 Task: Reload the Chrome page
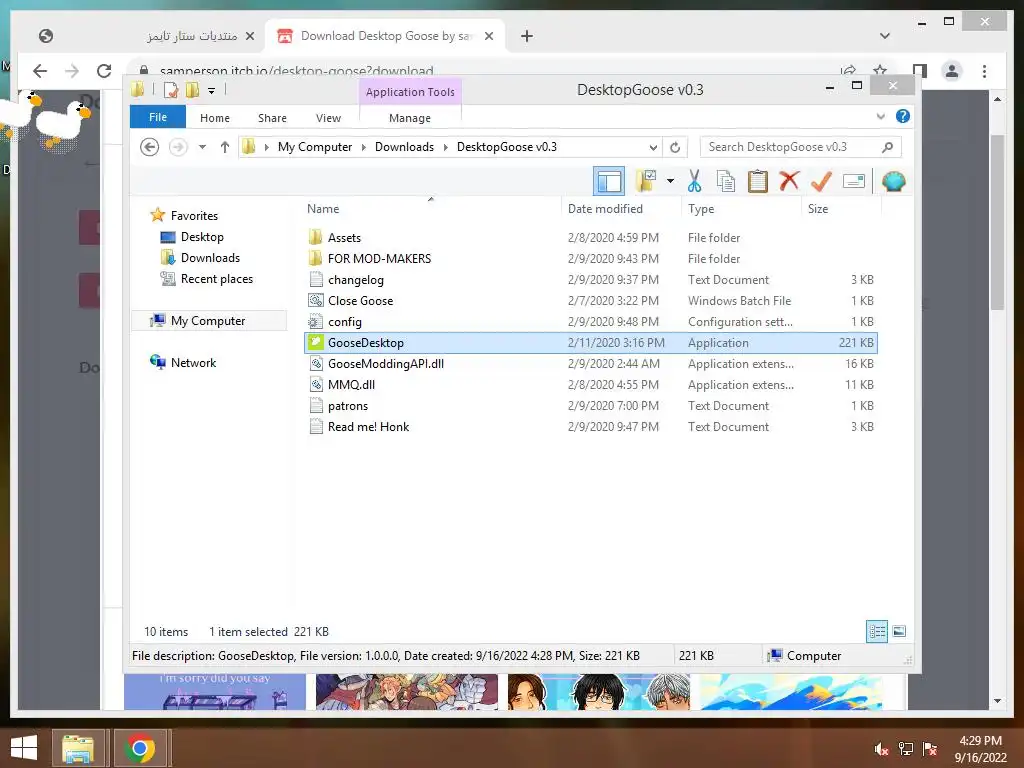(104, 71)
